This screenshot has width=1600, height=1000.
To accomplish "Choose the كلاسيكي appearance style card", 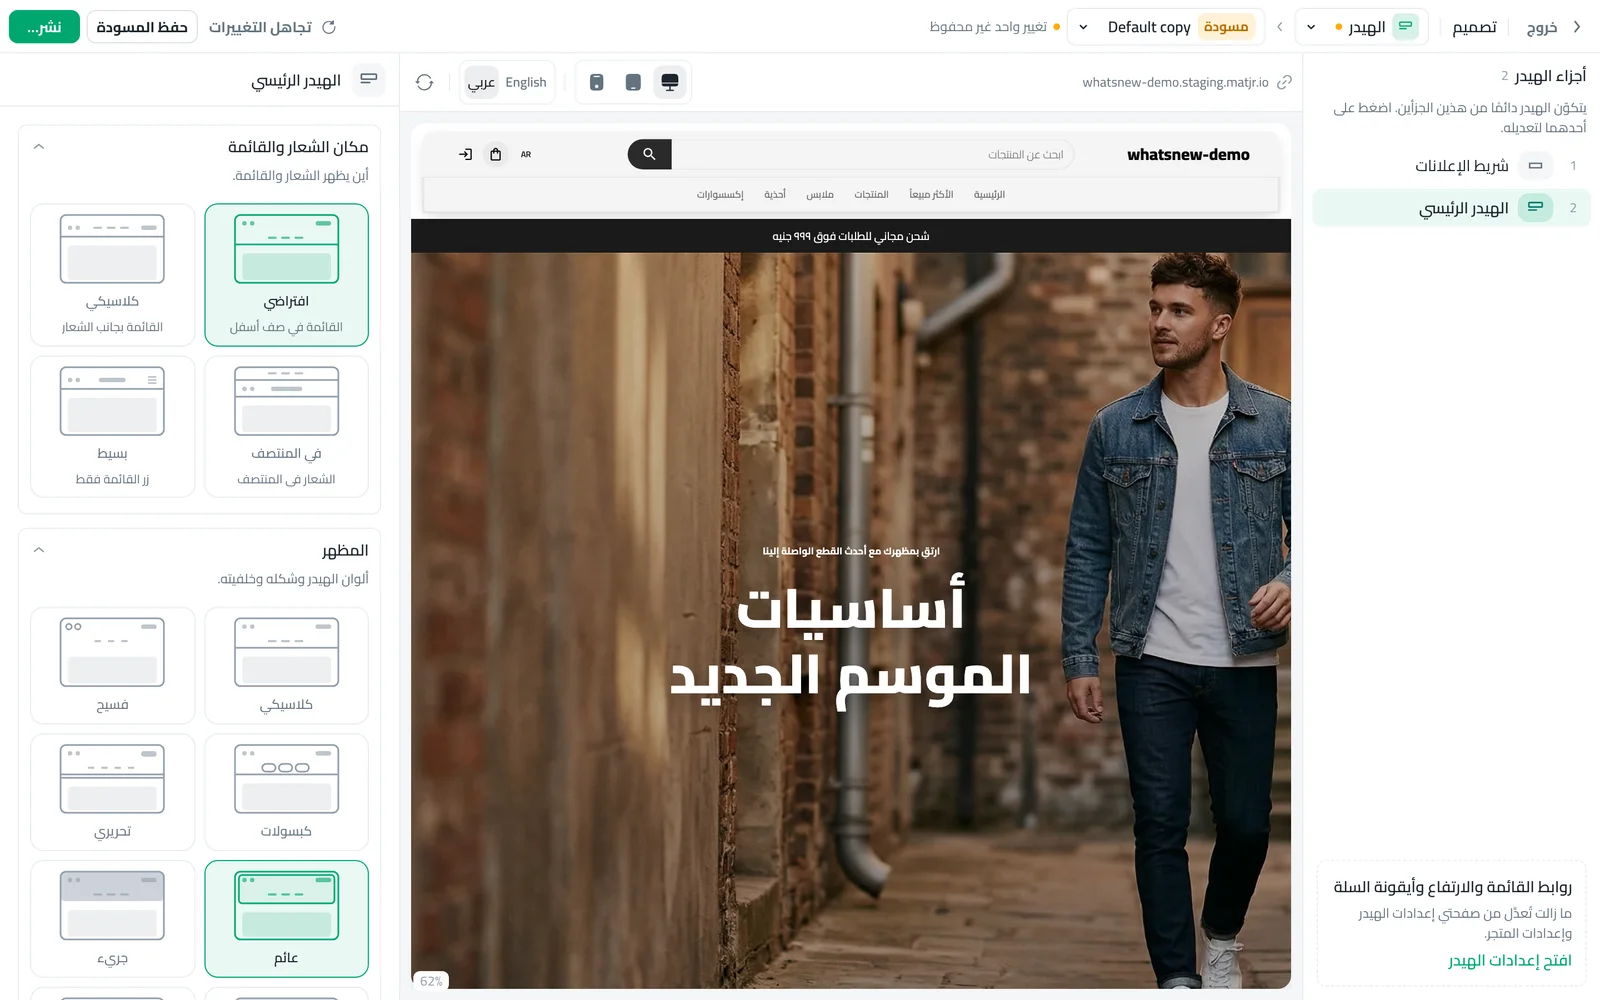I will 286,665.
